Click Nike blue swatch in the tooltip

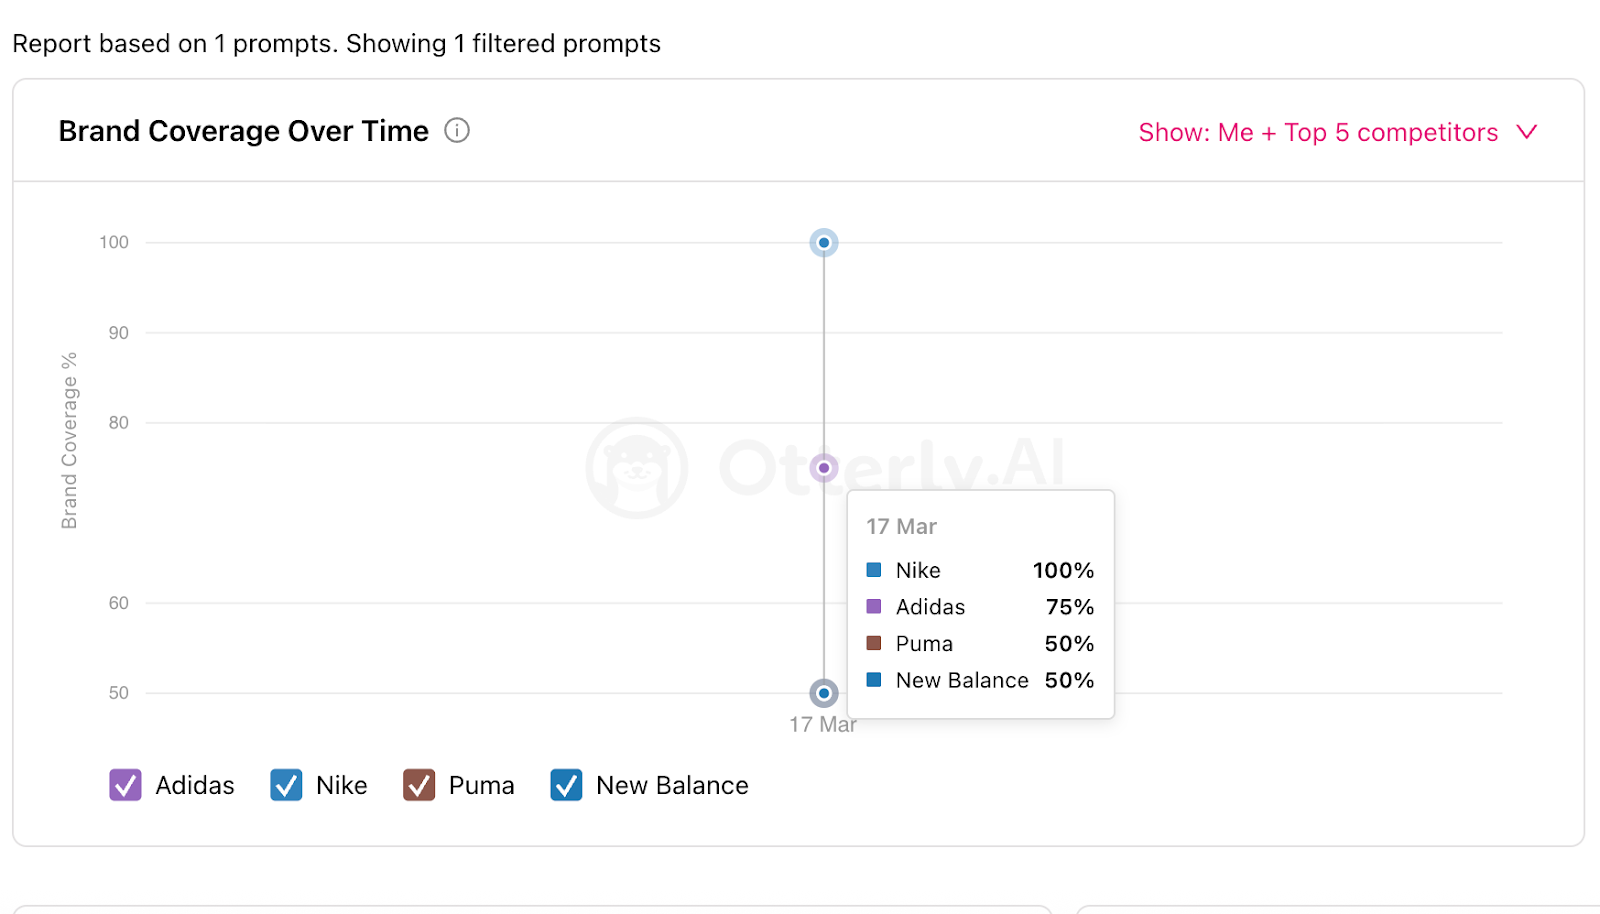coord(874,570)
